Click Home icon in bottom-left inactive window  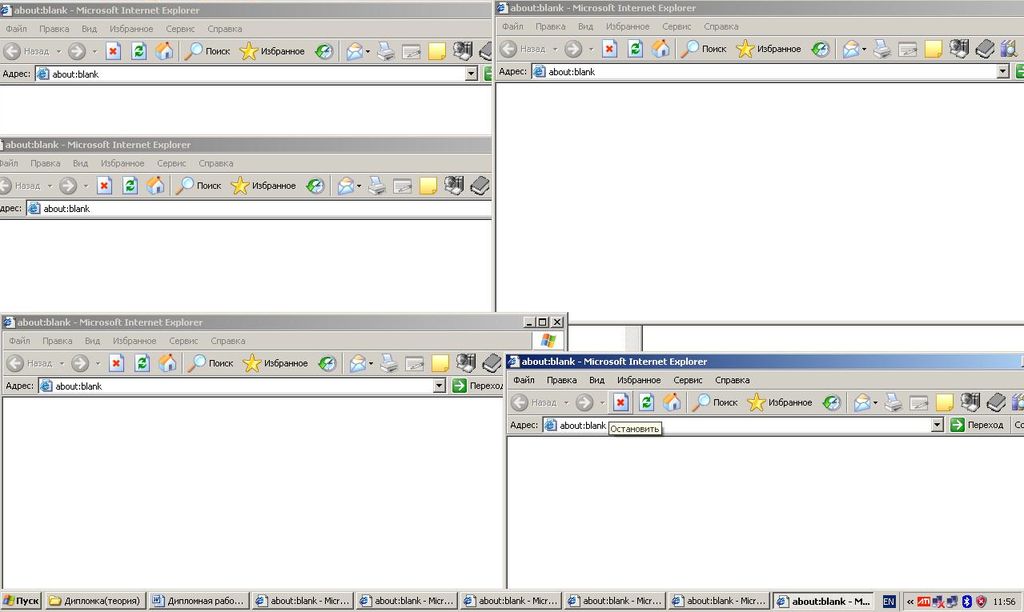(x=167, y=363)
